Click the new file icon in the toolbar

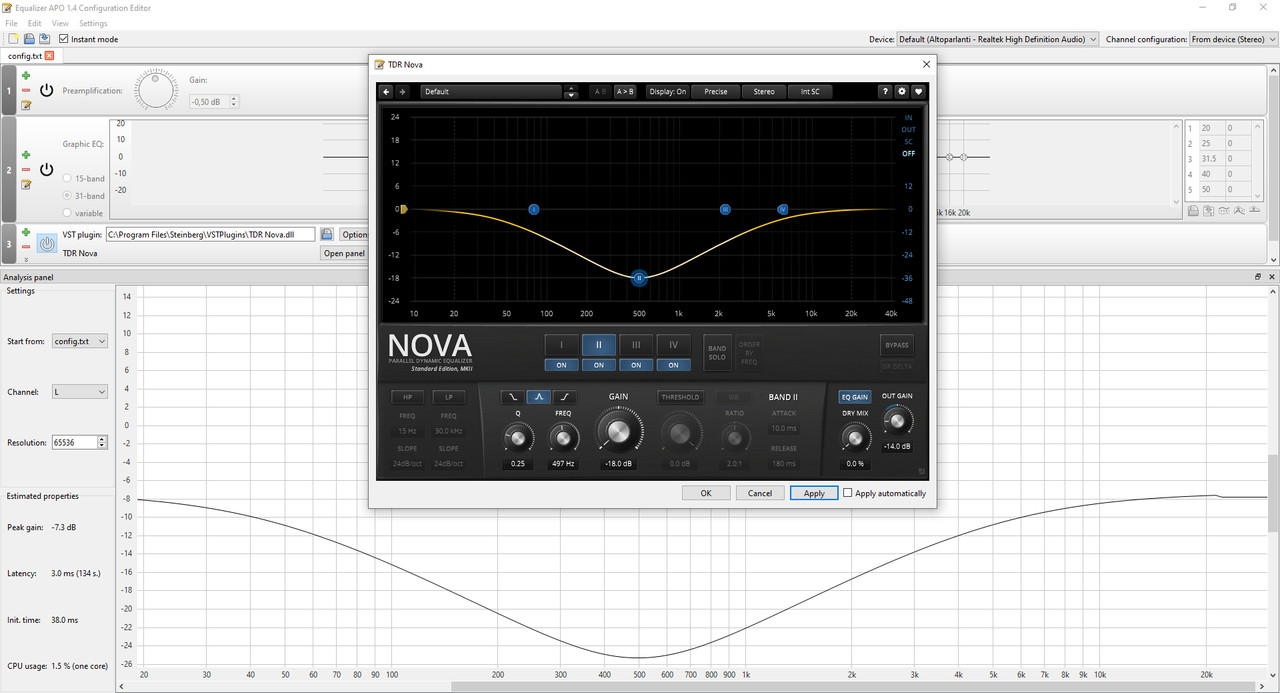point(13,39)
